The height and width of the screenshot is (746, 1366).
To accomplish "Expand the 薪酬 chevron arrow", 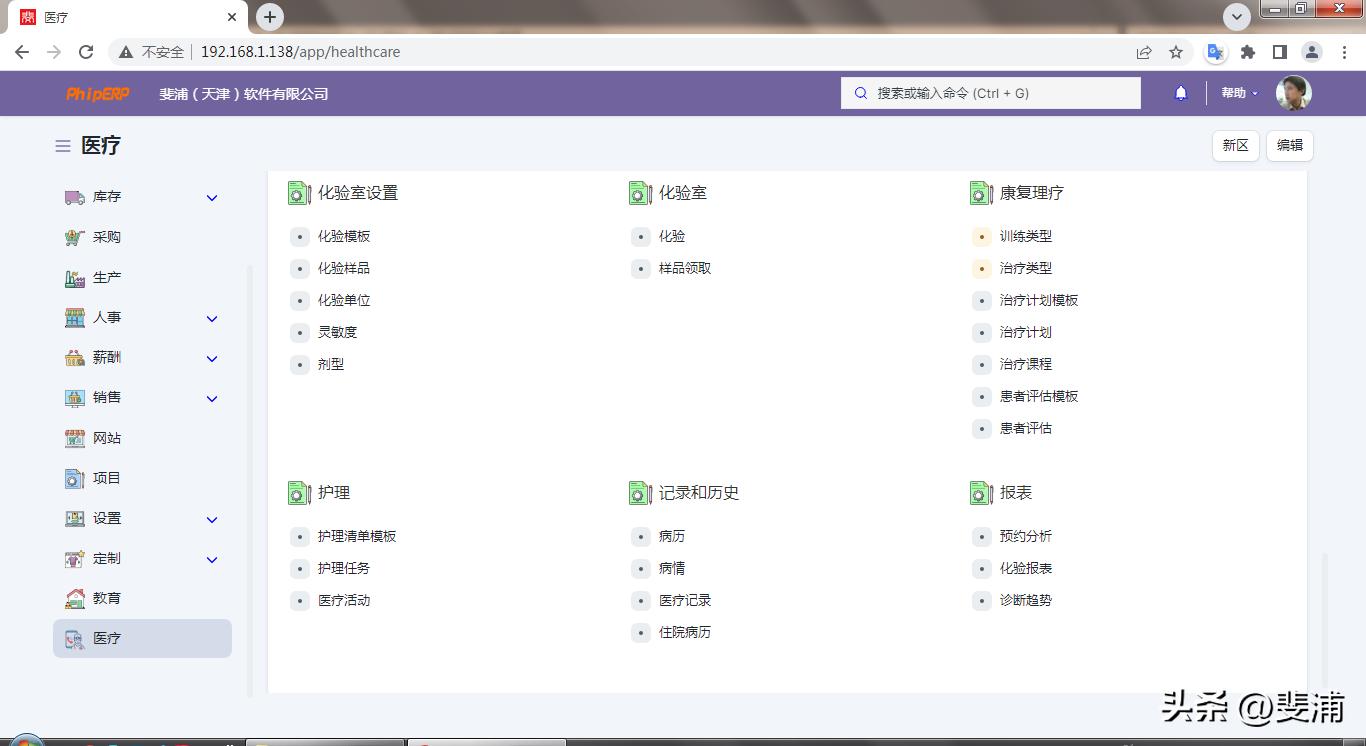I will point(212,358).
